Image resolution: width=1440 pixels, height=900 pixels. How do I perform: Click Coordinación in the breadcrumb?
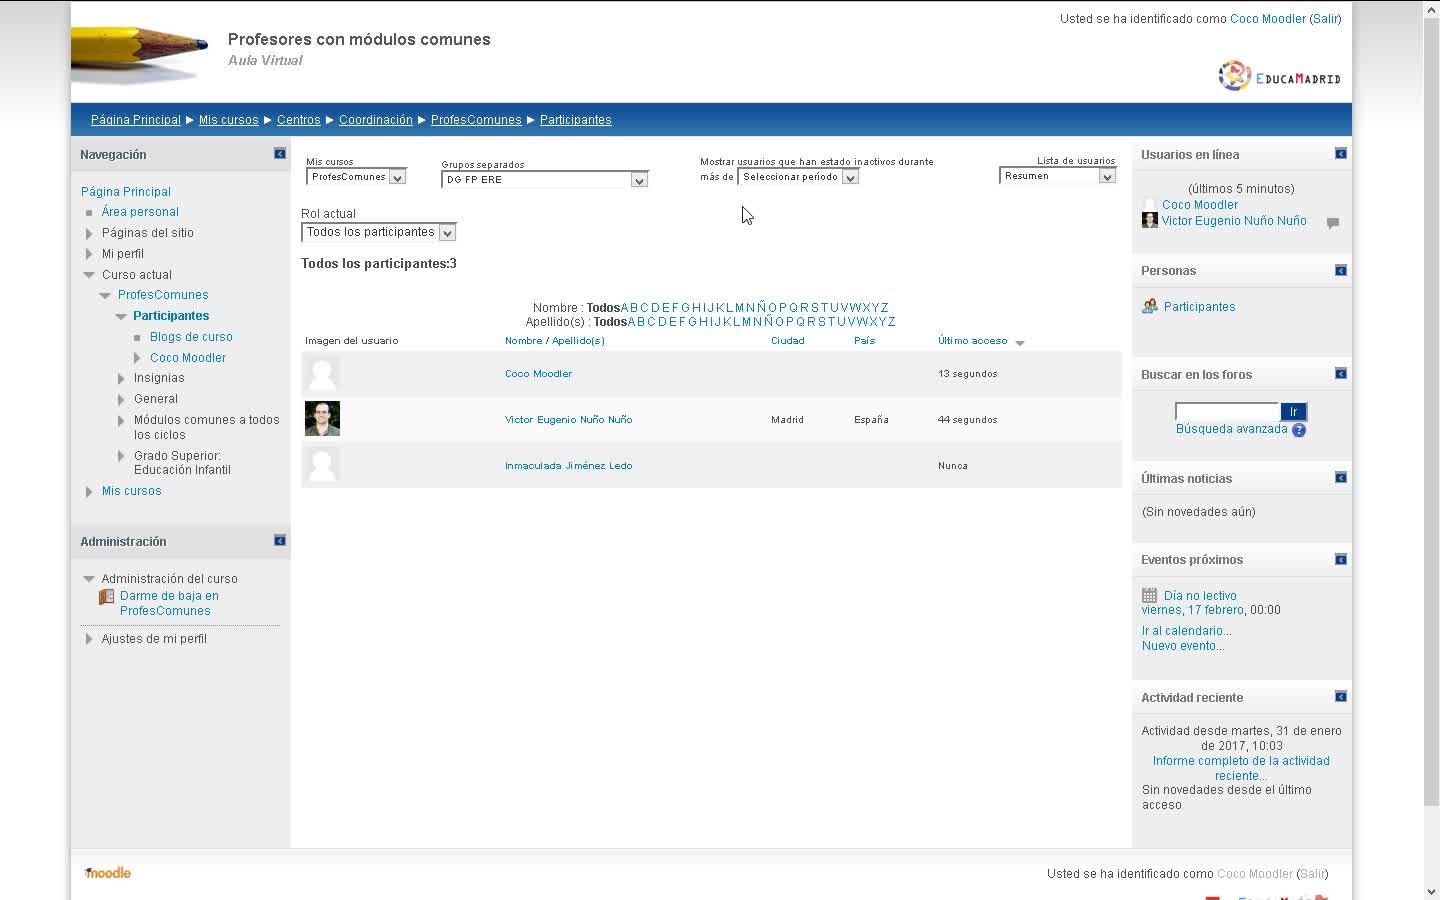pos(376,120)
